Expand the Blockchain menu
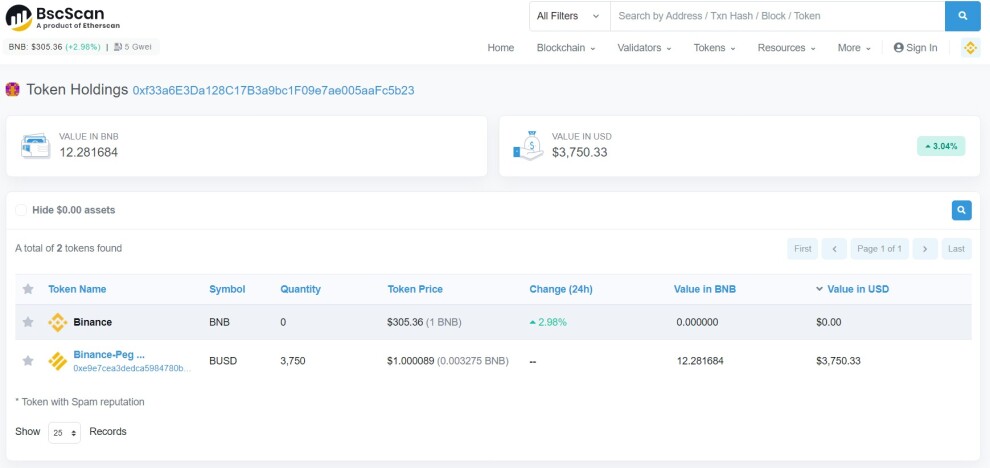The width and height of the screenshot is (990, 468). [566, 48]
